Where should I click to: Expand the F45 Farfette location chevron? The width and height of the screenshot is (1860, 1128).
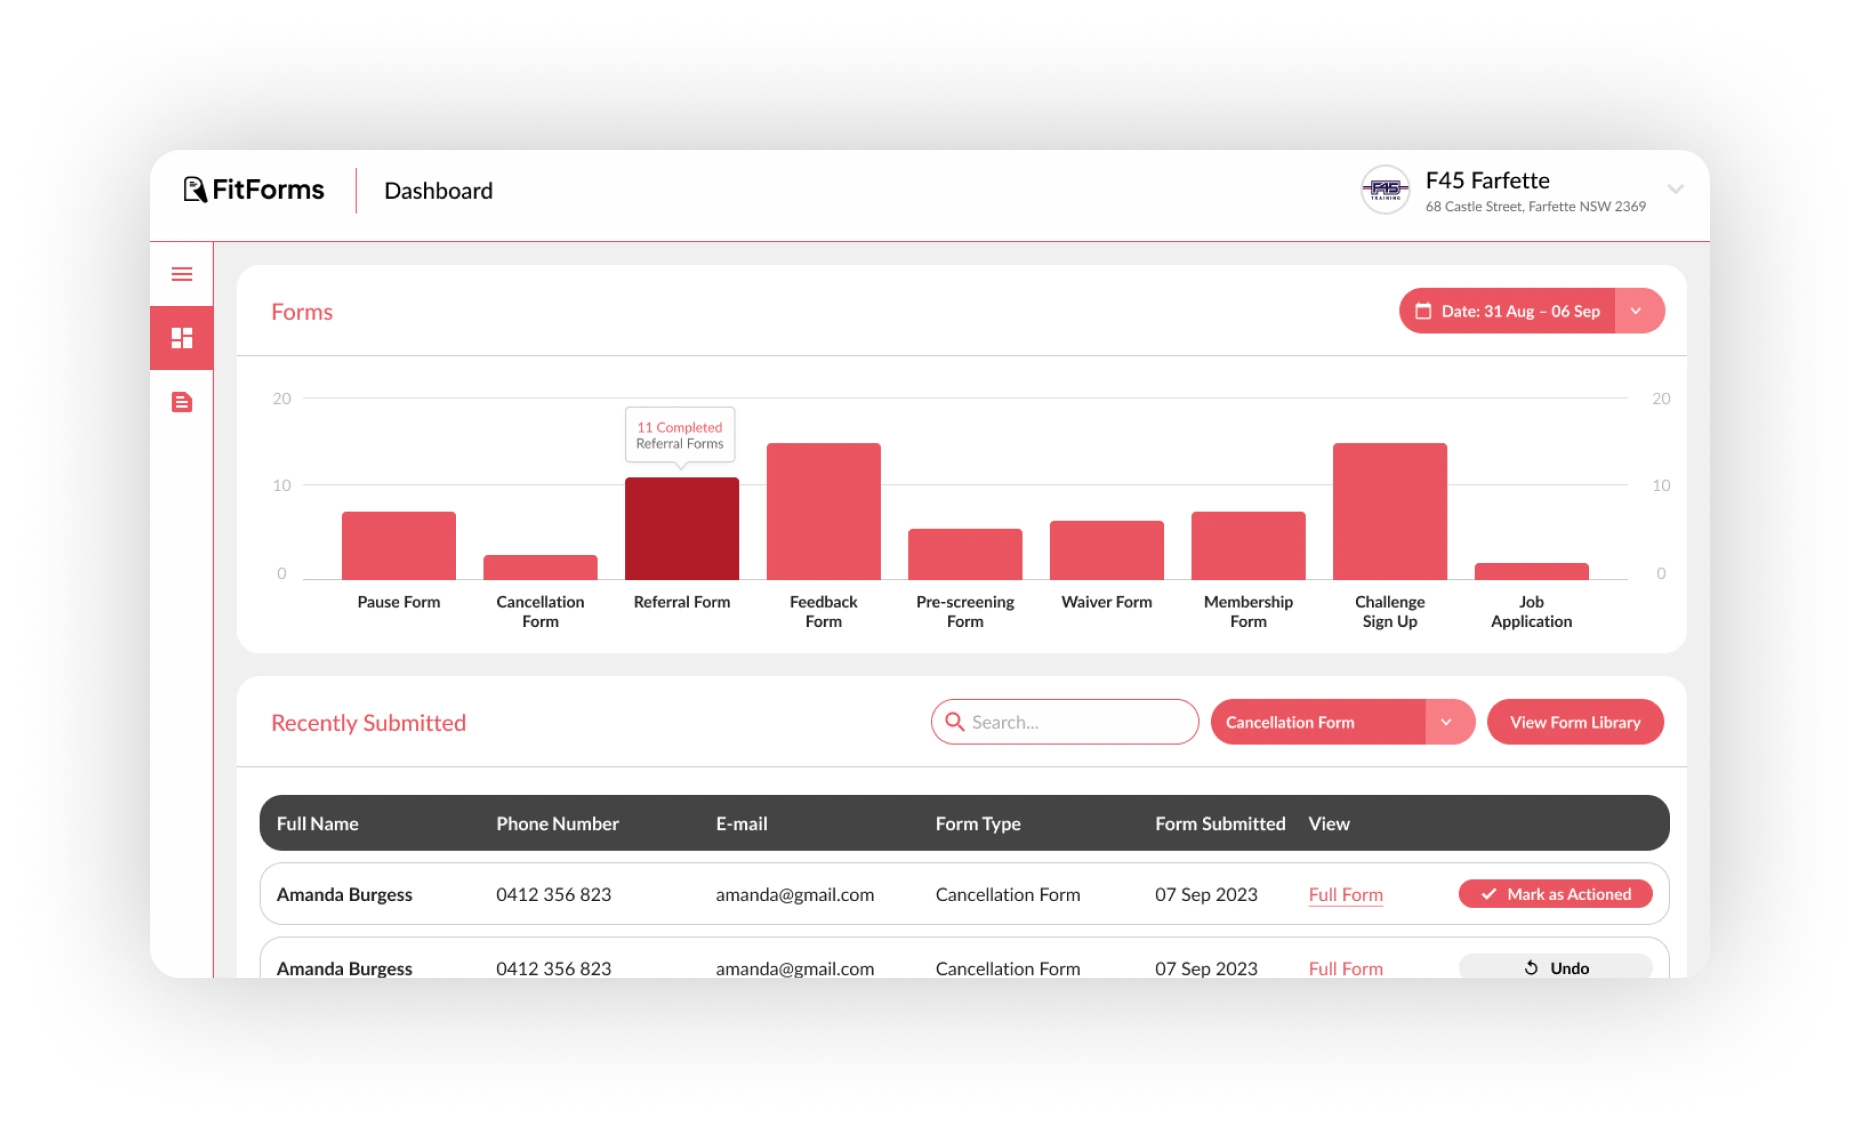[1676, 189]
